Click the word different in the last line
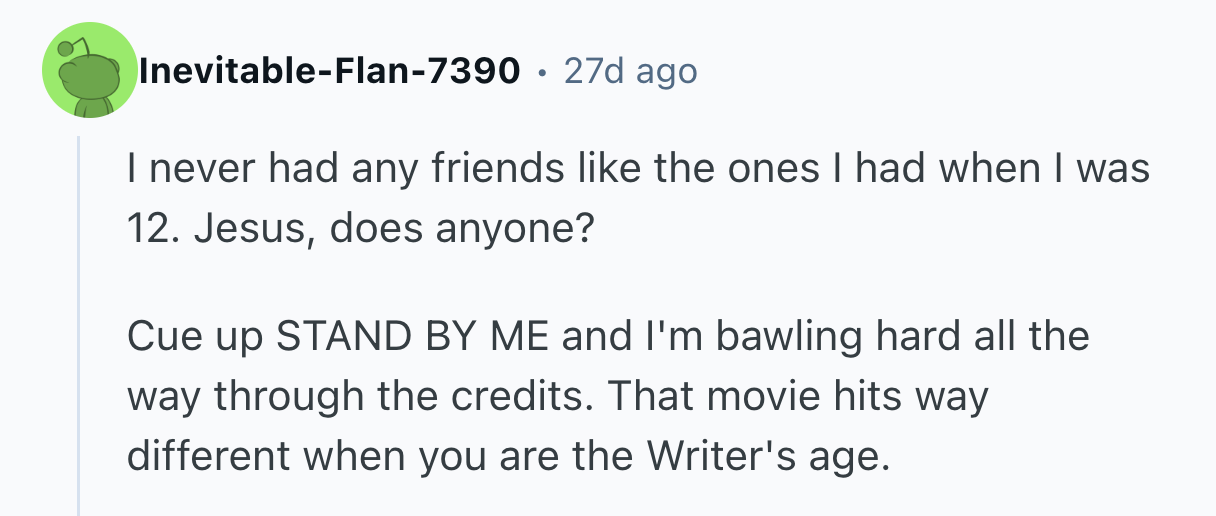The width and height of the screenshot is (1216, 516). [x=207, y=455]
